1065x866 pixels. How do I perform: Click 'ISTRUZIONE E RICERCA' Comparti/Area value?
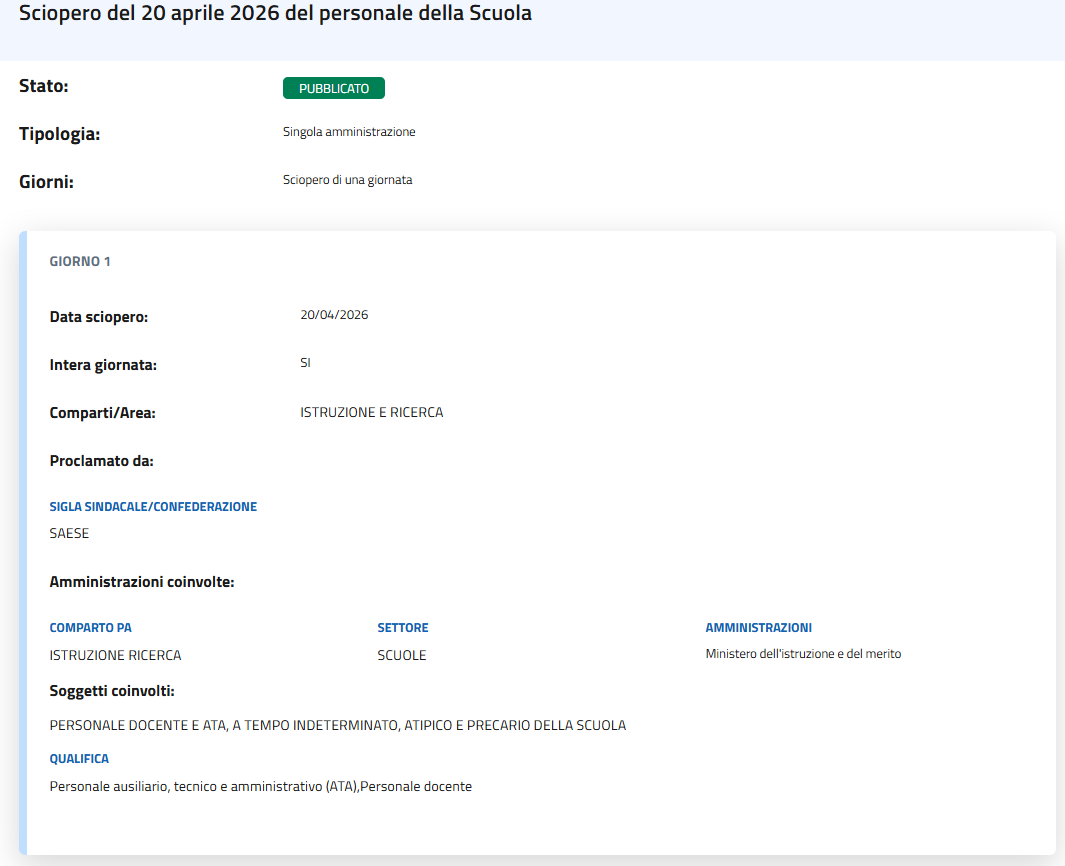tap(371, 412)
